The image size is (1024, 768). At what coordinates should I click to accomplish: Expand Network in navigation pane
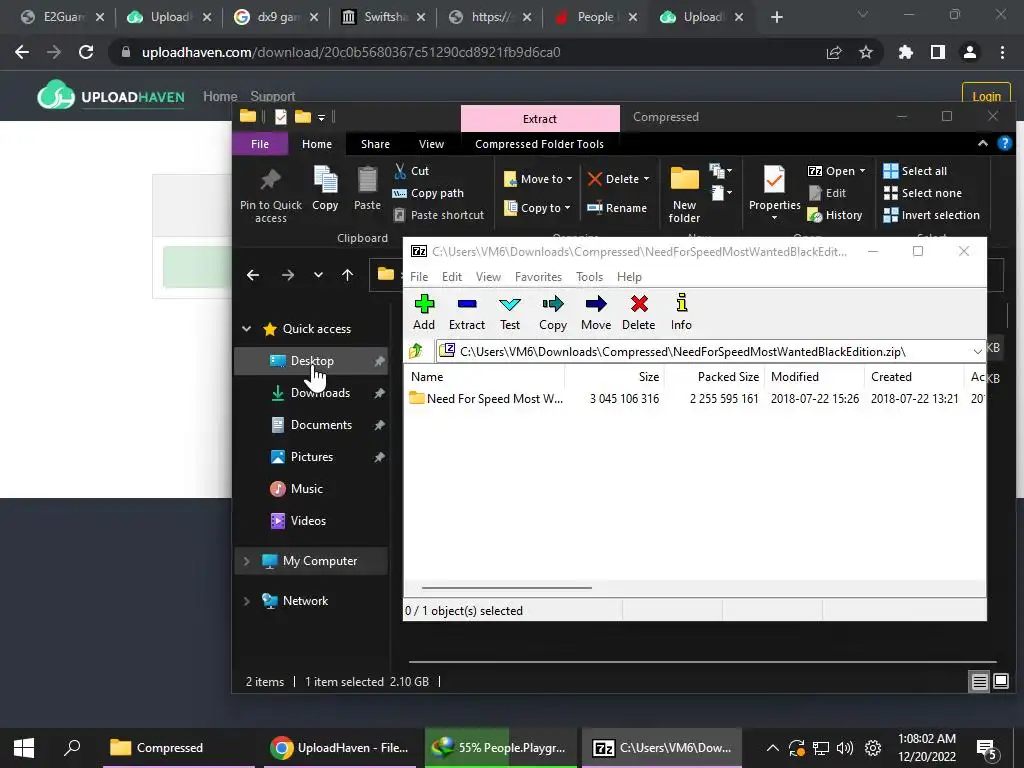click(x=247, y=601)
